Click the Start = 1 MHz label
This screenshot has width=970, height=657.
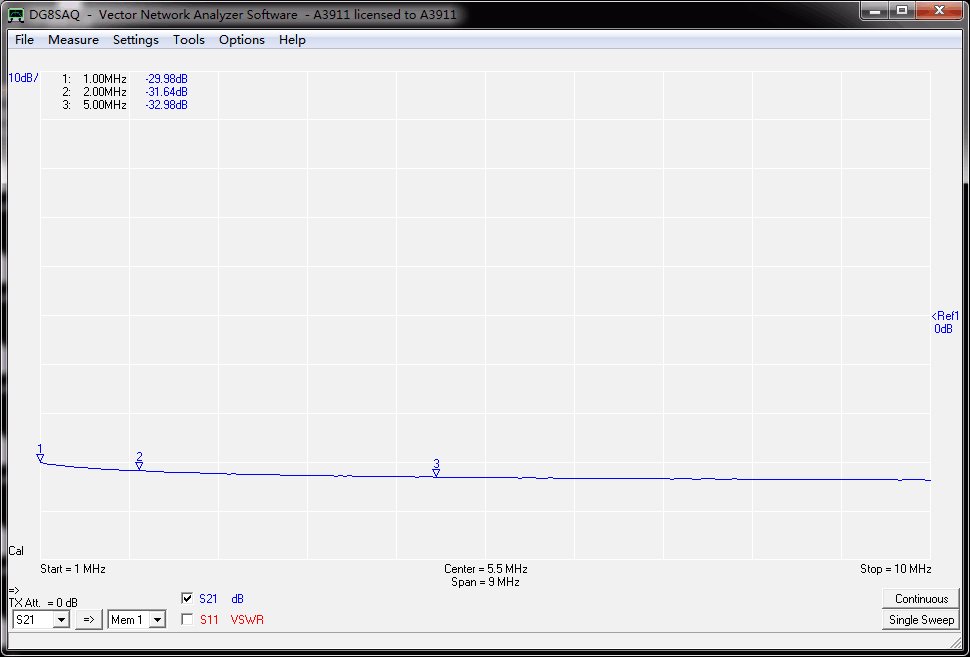coord(73,569)
